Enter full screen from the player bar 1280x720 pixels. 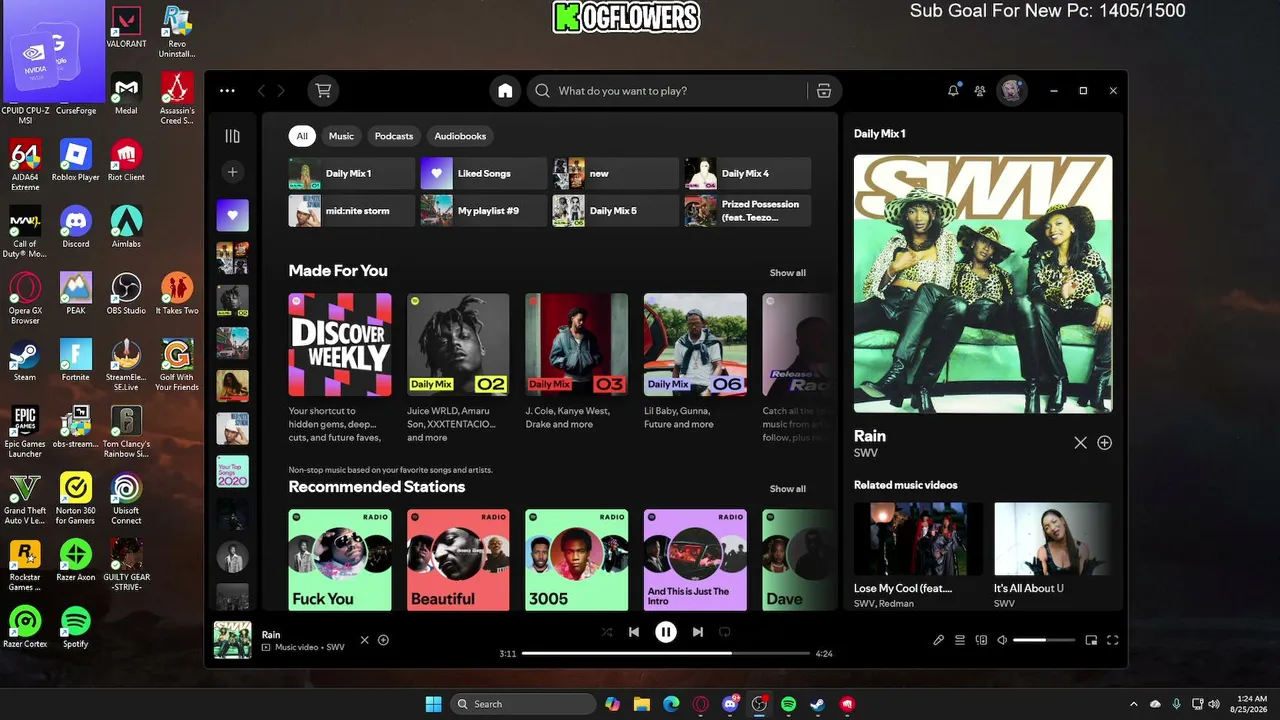tap(1112, 640)
